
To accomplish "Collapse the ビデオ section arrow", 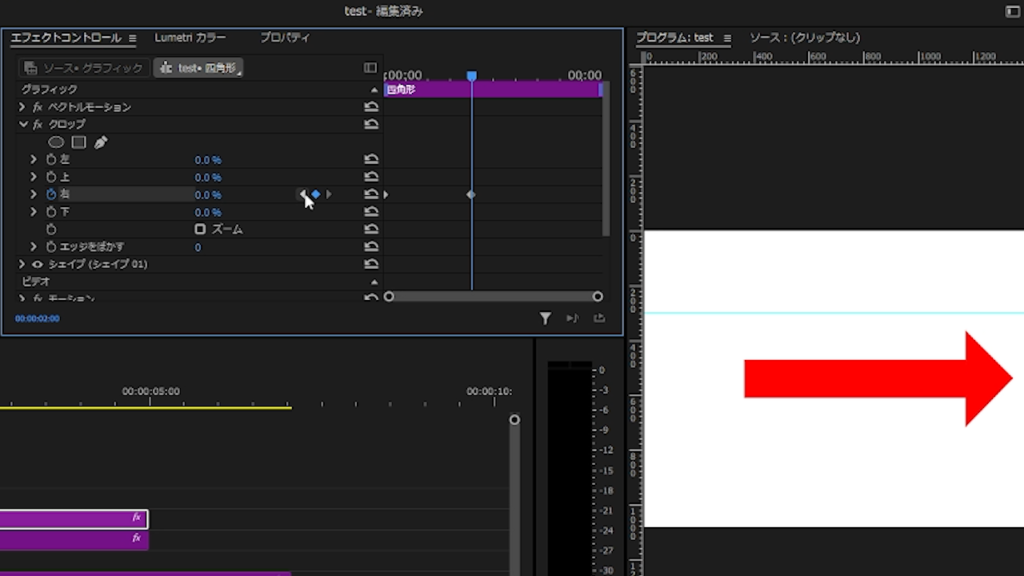I will 374,282.
